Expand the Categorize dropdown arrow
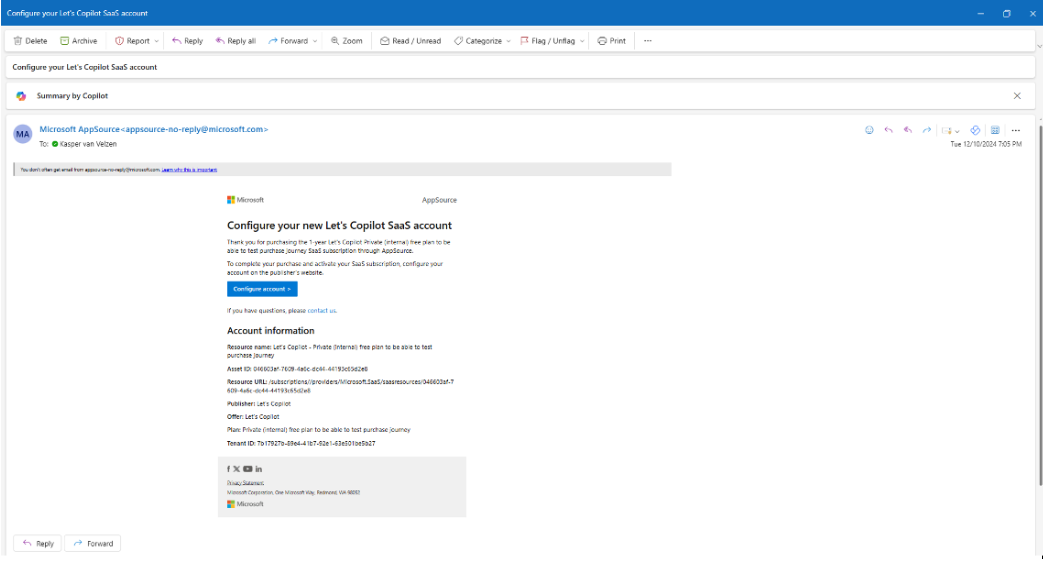The image size is (1043, 566). click(x=508, y=41)
